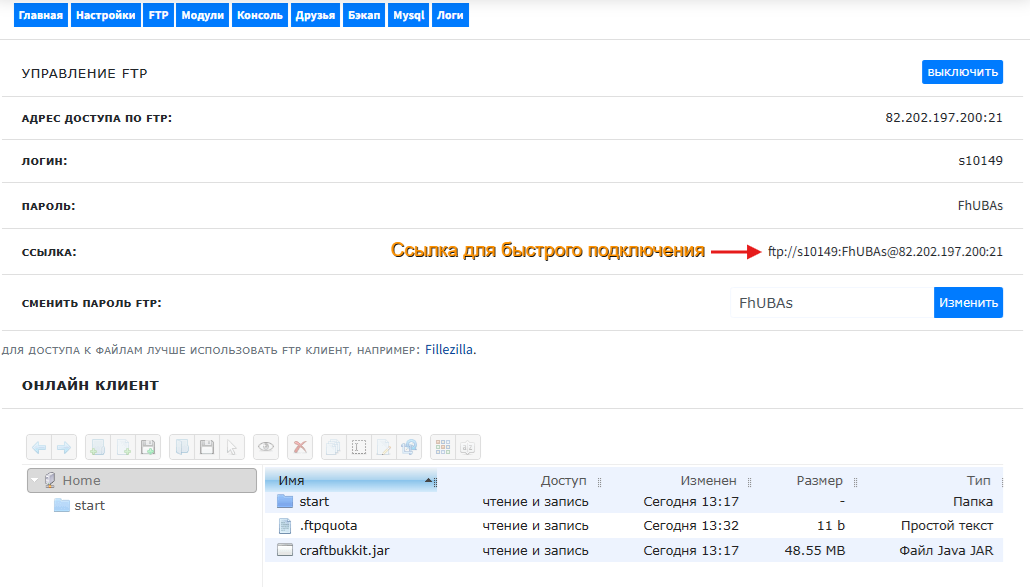The width and height of the screenshot is (1030, 587).
Task: Click the УПРАВЛЕНИЕ FTP heading
Action: coord(85,74)
